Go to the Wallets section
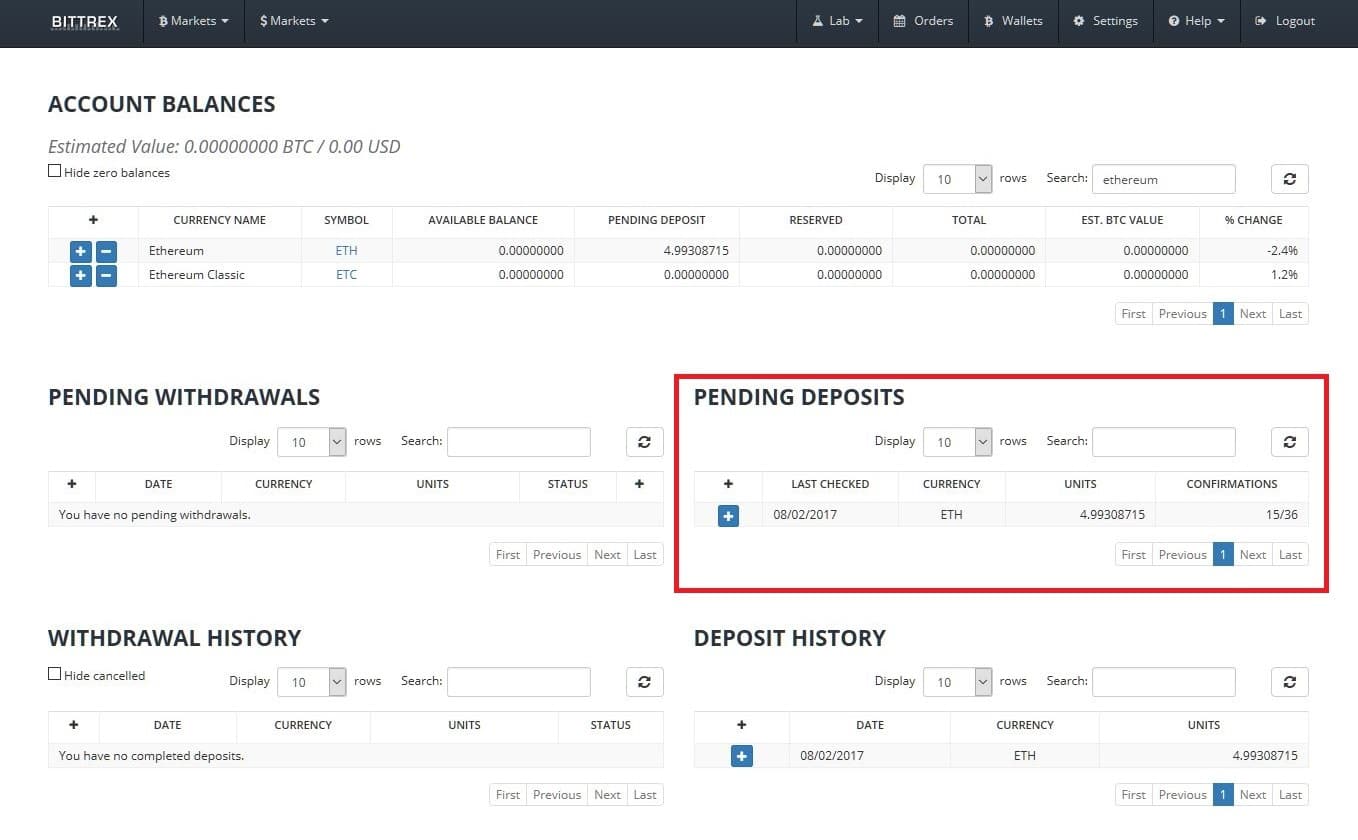The height and width of the screenshot is (840, 1358). click(x=1013, y=20)
